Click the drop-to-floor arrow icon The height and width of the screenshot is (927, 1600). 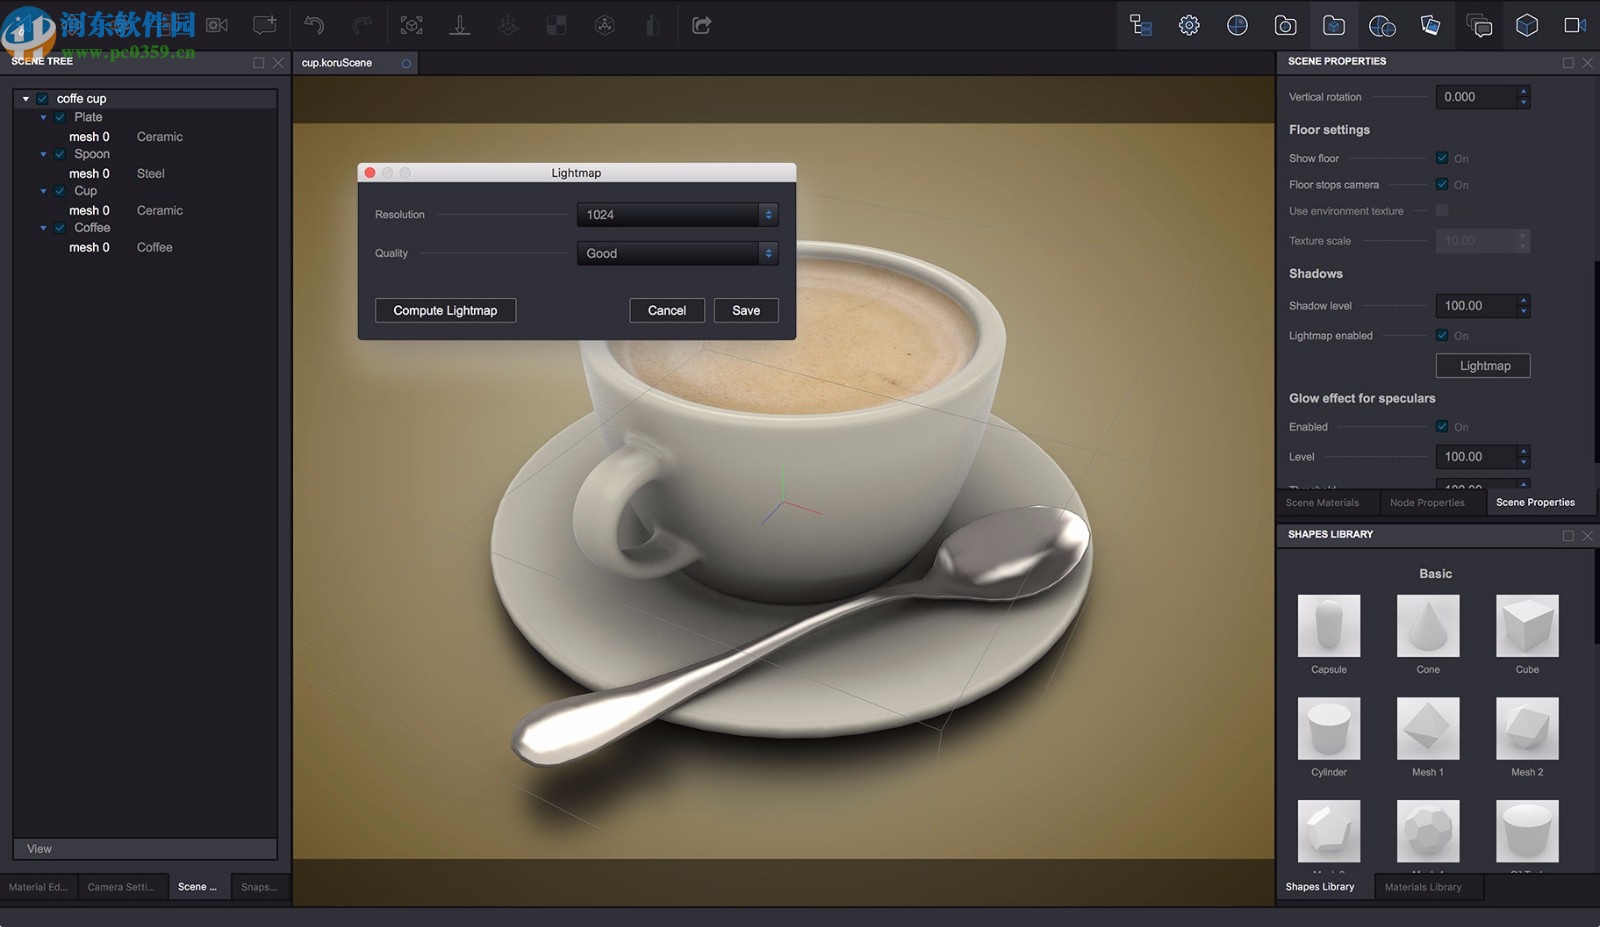click(x=460, y=26)
